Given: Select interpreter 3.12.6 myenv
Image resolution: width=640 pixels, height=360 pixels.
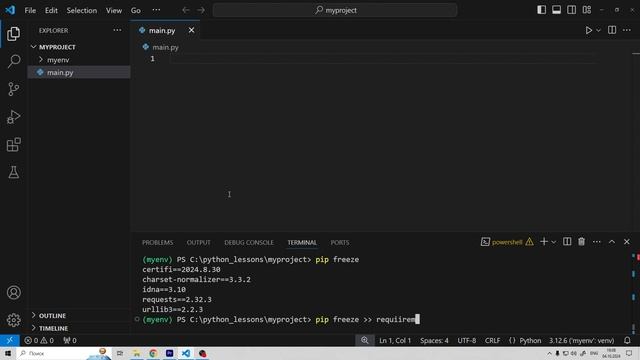Looking at the screenshot, I should [x=581, y=340].
